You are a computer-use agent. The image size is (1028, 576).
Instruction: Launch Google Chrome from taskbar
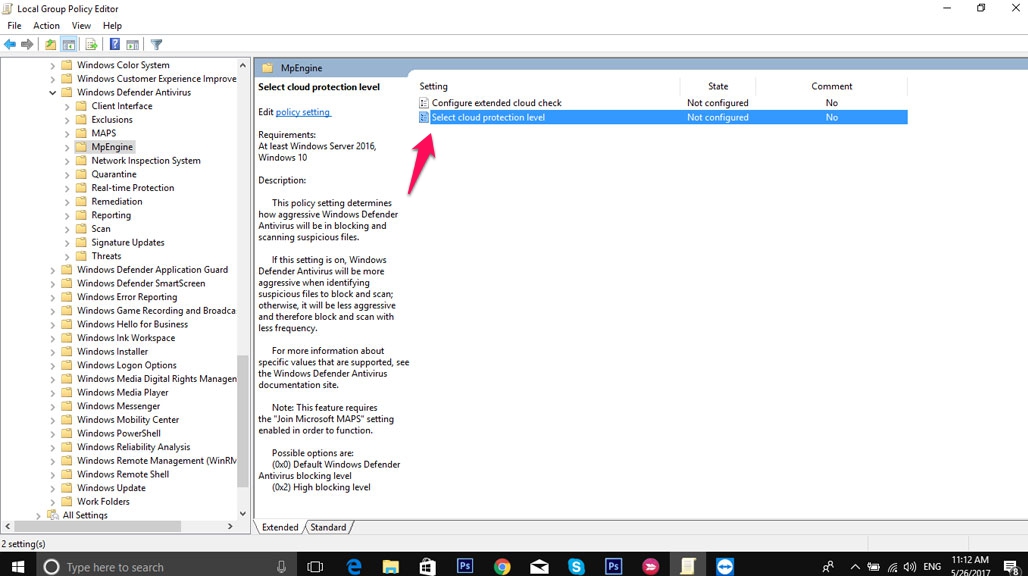(502, 566)
